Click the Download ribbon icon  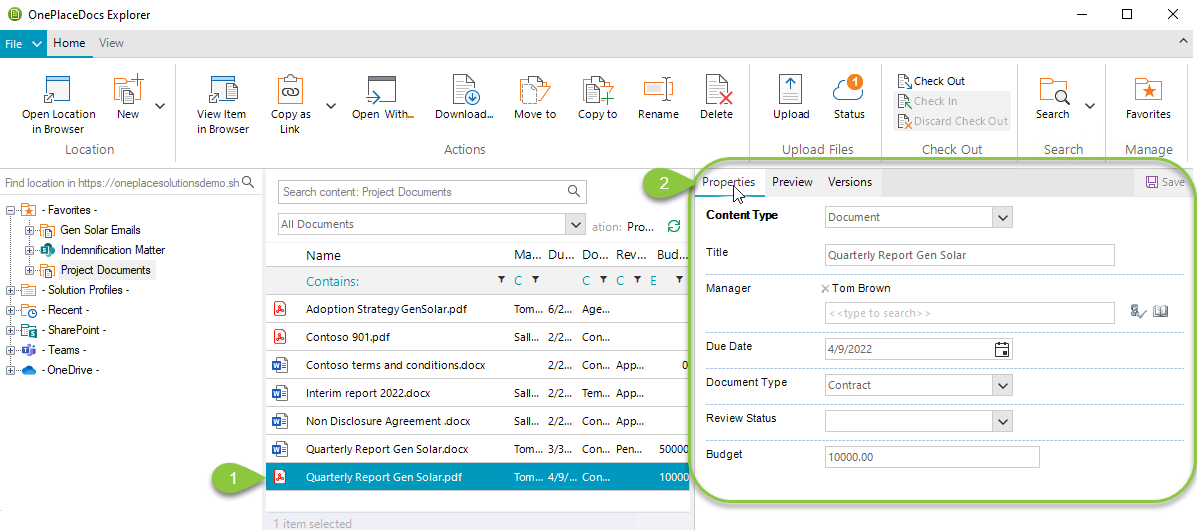pyautogui.click(x=464, y=90)
